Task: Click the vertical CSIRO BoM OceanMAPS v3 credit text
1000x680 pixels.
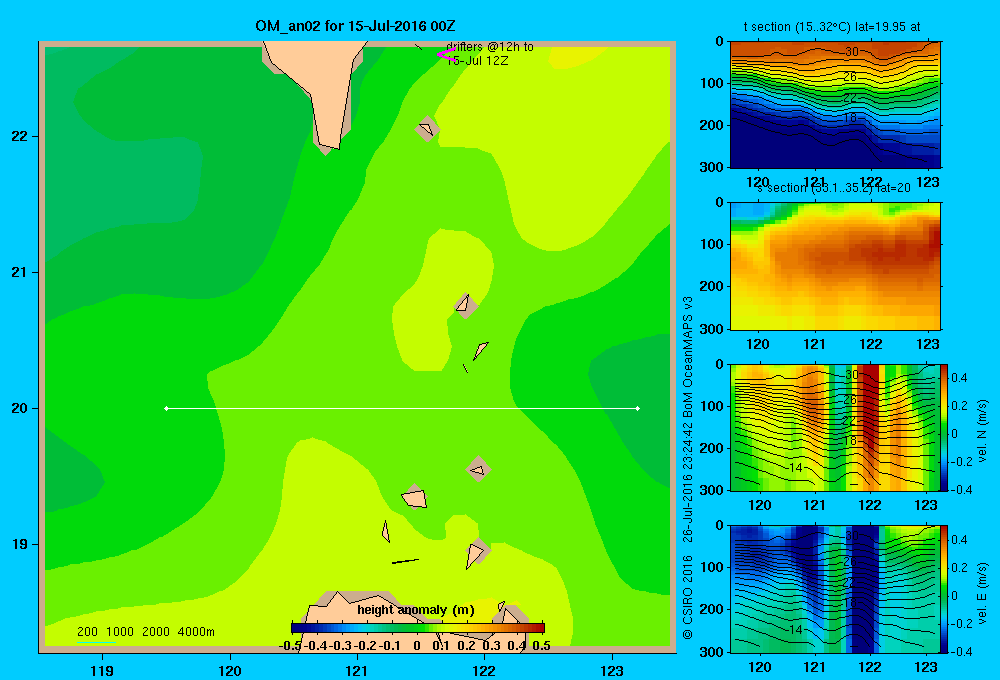Action: (688, 468)
